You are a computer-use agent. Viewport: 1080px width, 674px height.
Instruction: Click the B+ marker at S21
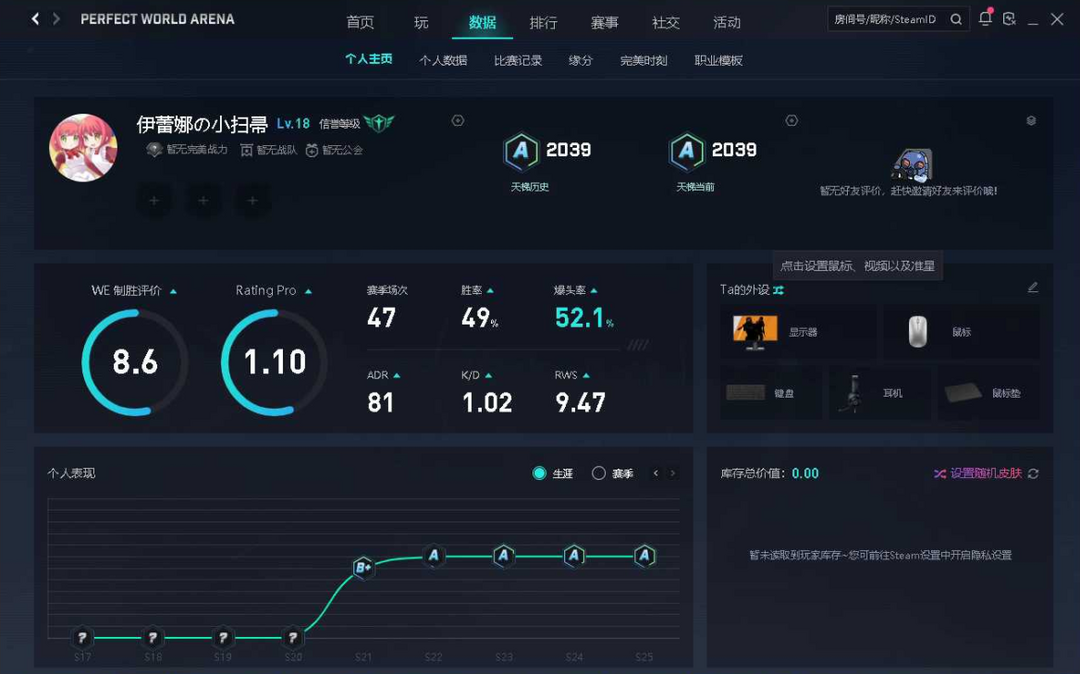pyautogui.click(x=364, y=567)
